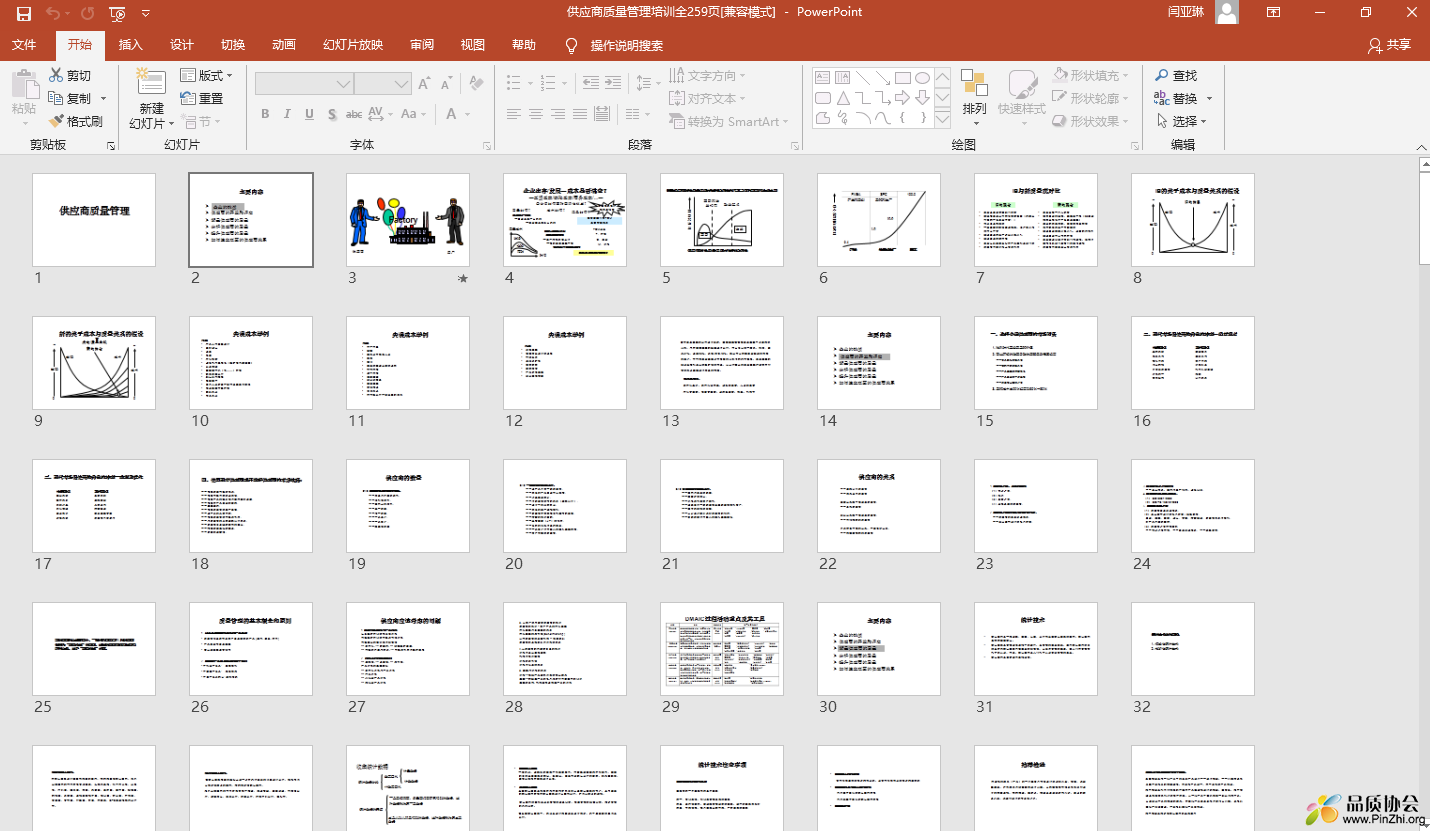Switch to the 设计 ribbon tab

pyautogui.click(x=181, y=45)
